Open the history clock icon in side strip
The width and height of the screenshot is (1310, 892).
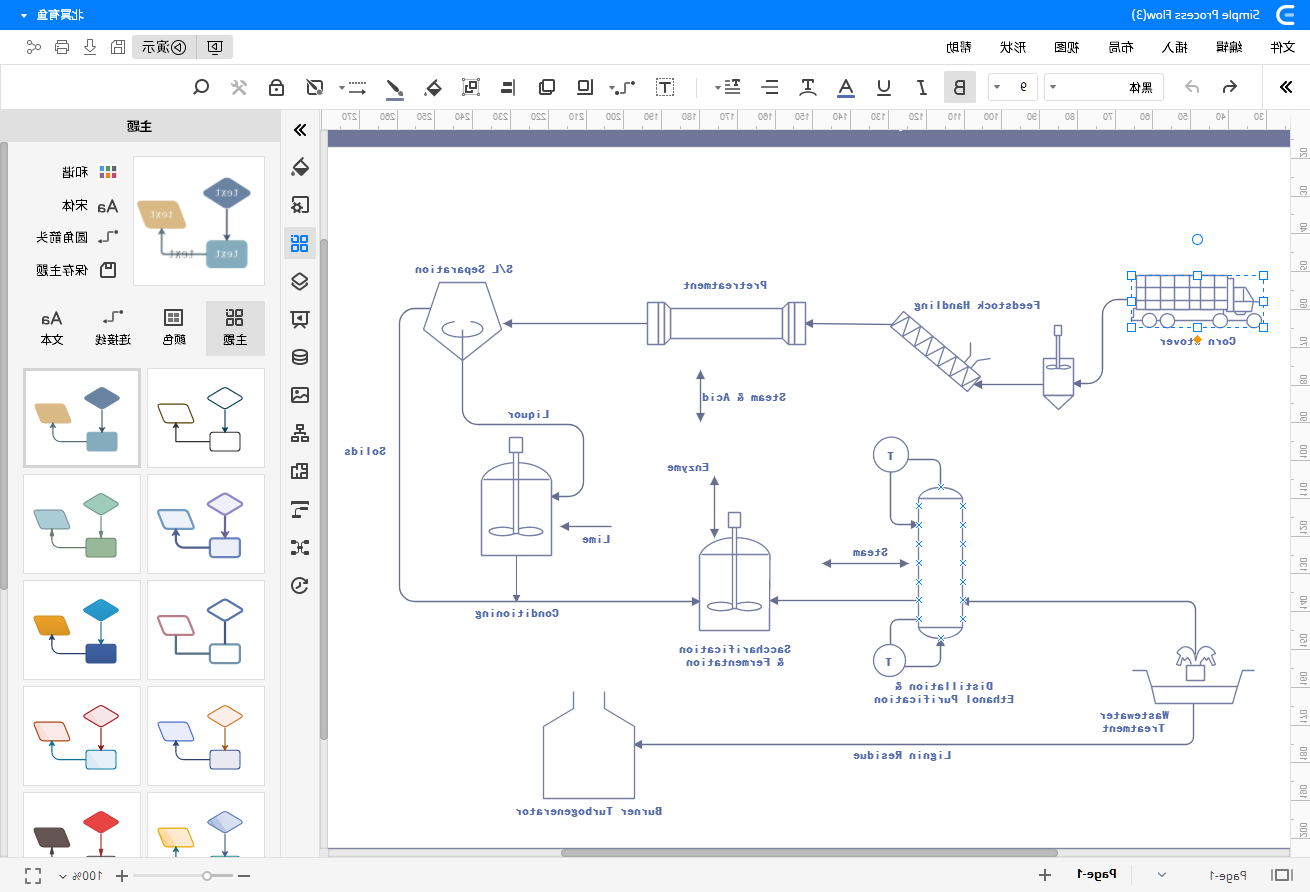tap(299, 585)
